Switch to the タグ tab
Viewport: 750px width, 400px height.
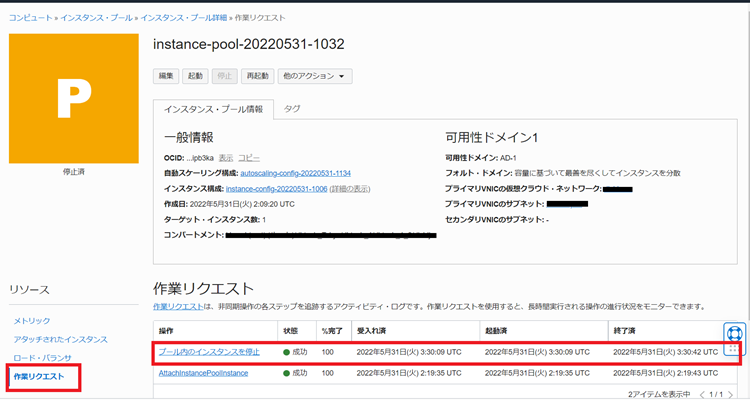(x=293, y=108)
